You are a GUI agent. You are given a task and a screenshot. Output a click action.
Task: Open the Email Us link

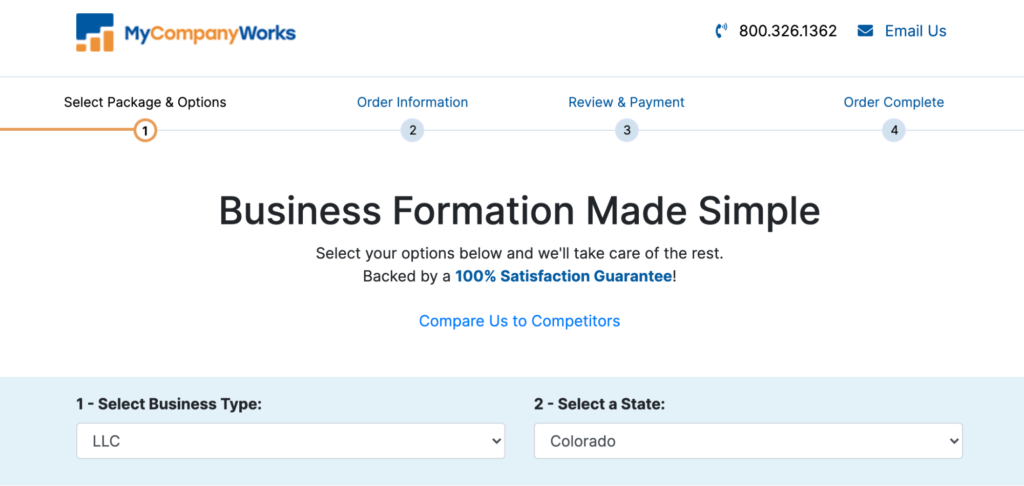tap(915, 31)
